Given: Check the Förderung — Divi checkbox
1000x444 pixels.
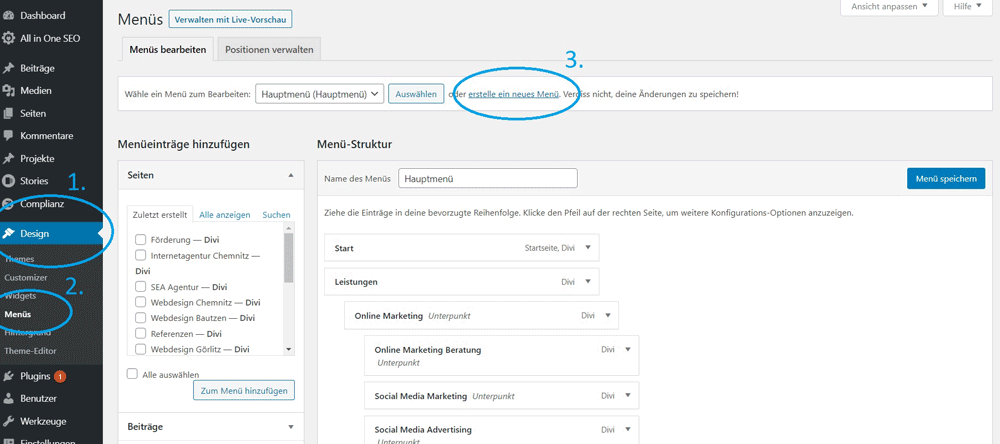Looking at the screenshot, I should point(140,240).
